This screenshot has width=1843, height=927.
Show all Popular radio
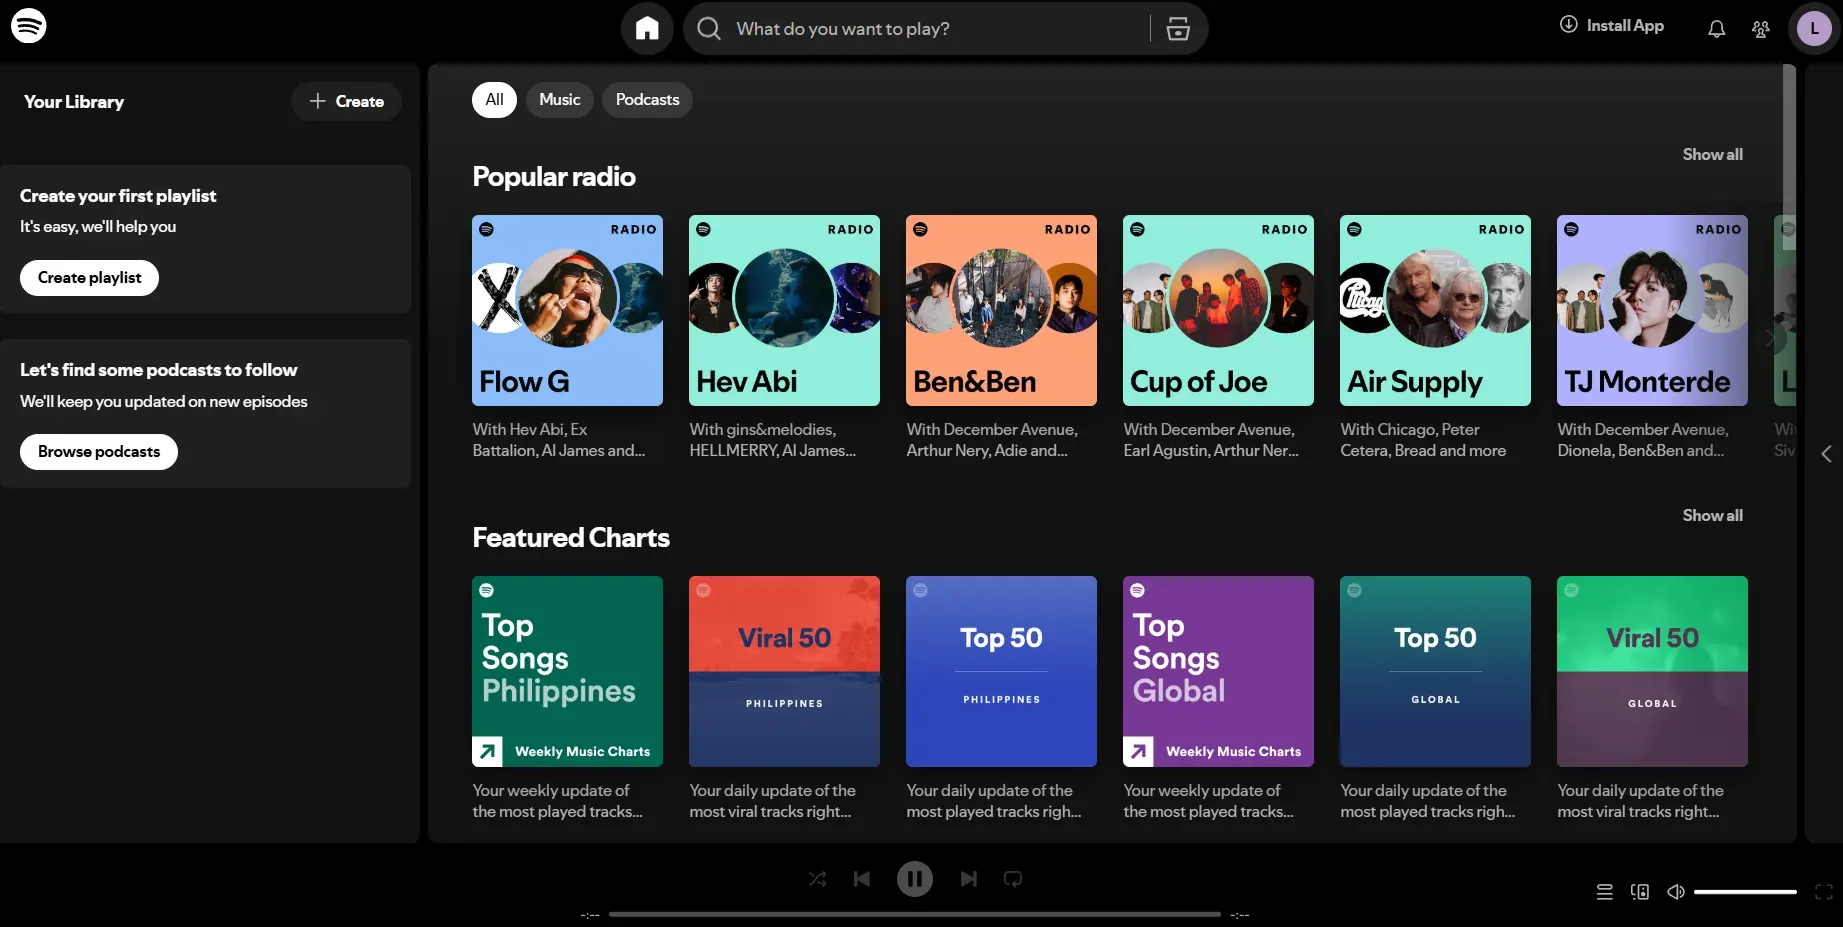[1712, 154]
